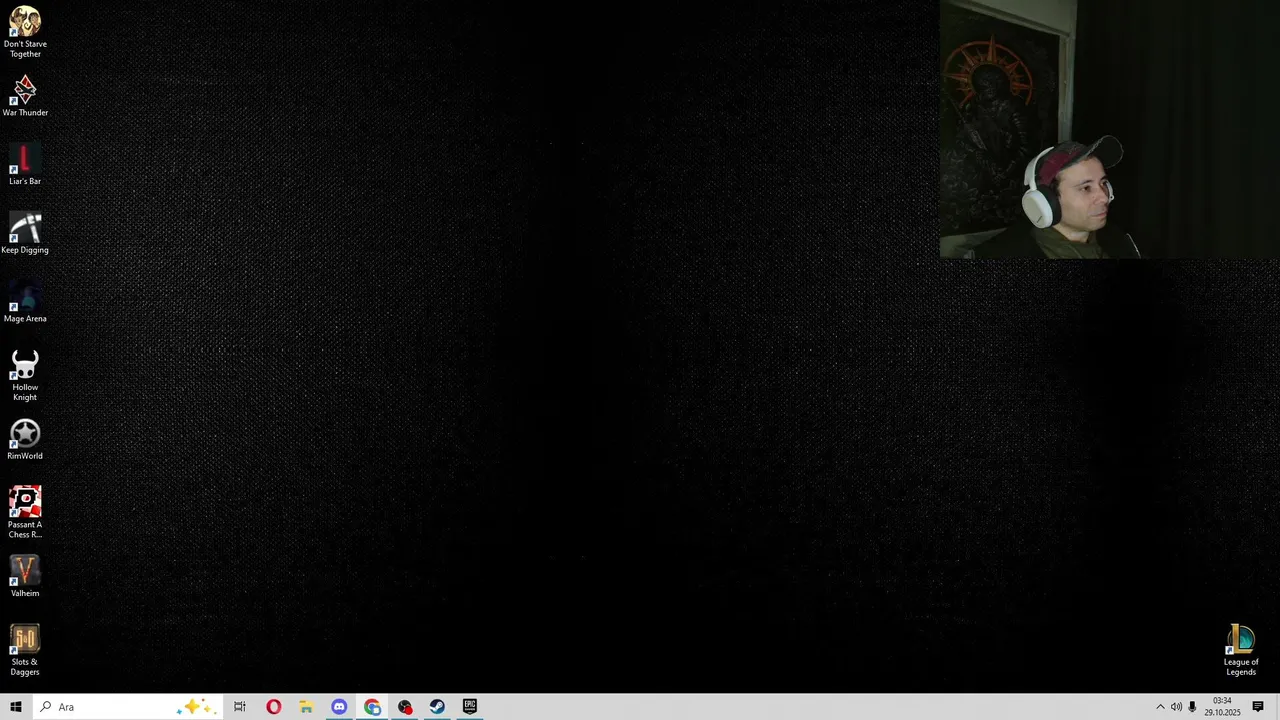
Task: Select the RimWorld desktop shortcut
Action: tap(25, 440)
